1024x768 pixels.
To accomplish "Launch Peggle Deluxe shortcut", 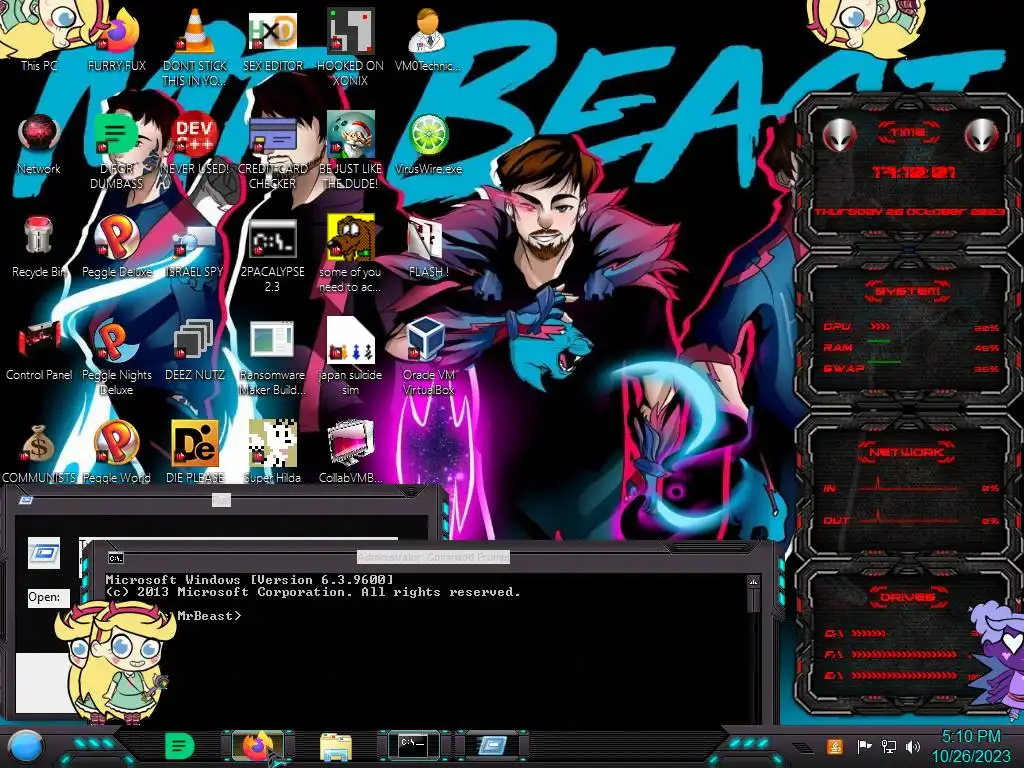I will click(117, 247).
